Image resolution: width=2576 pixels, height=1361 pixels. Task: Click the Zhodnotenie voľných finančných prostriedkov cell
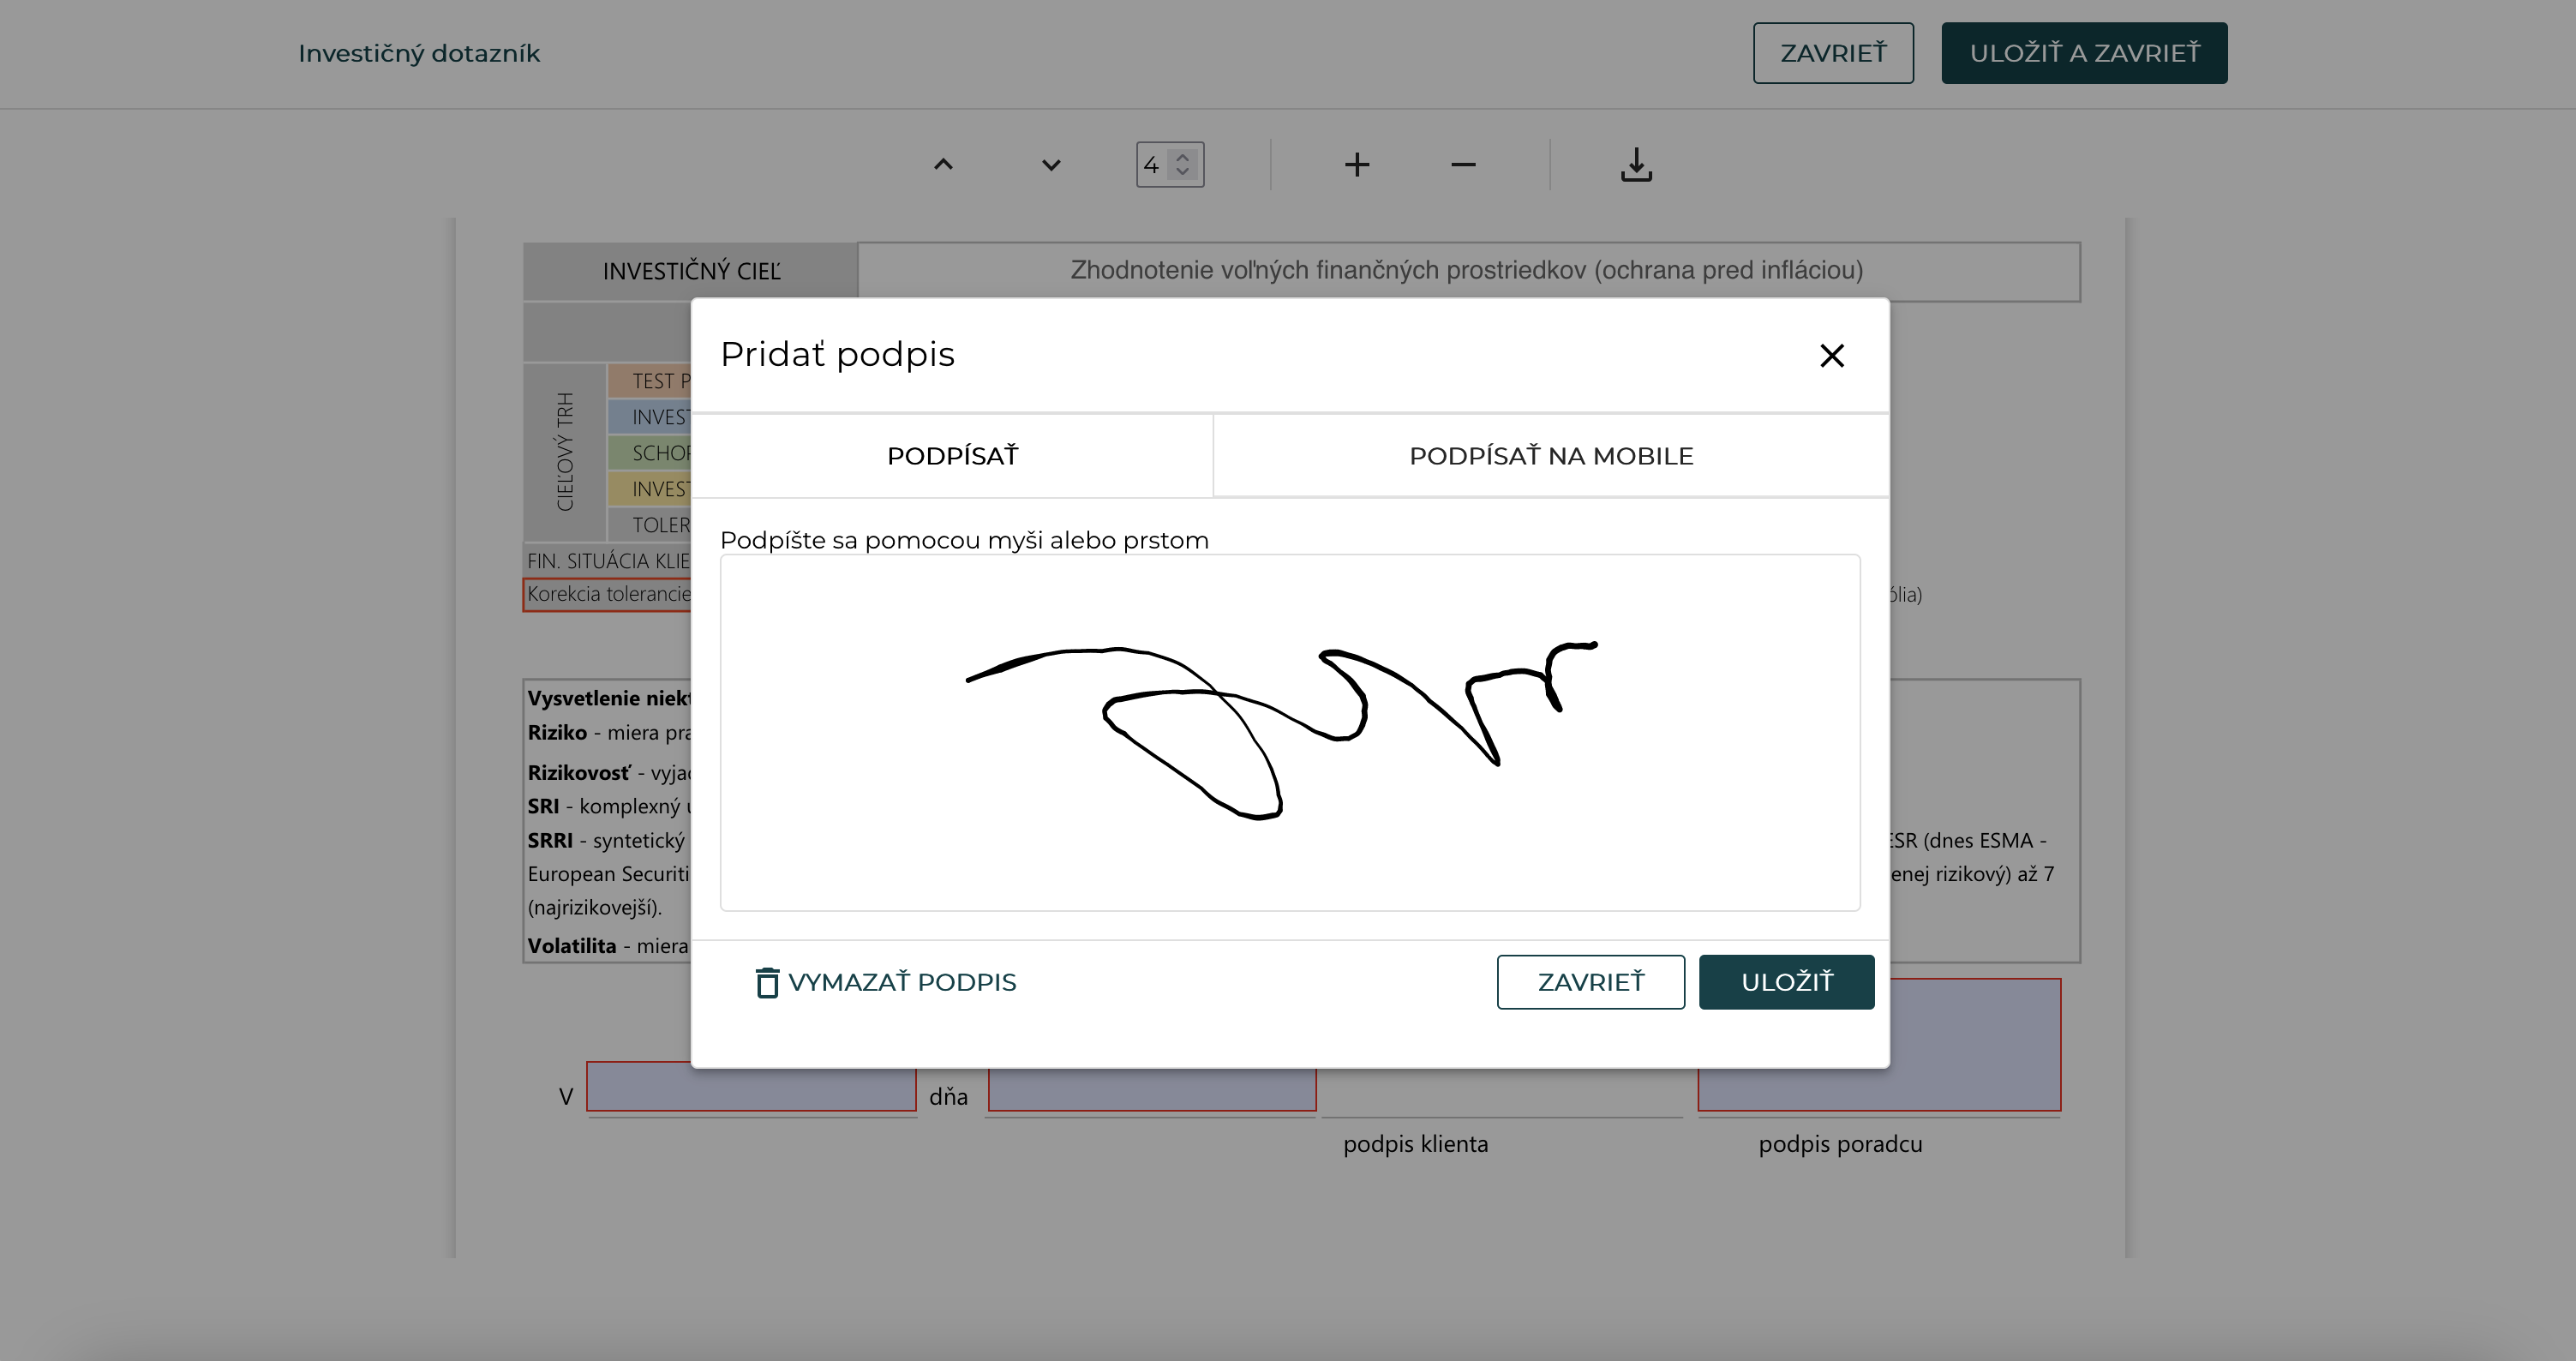coord(1468,271)
